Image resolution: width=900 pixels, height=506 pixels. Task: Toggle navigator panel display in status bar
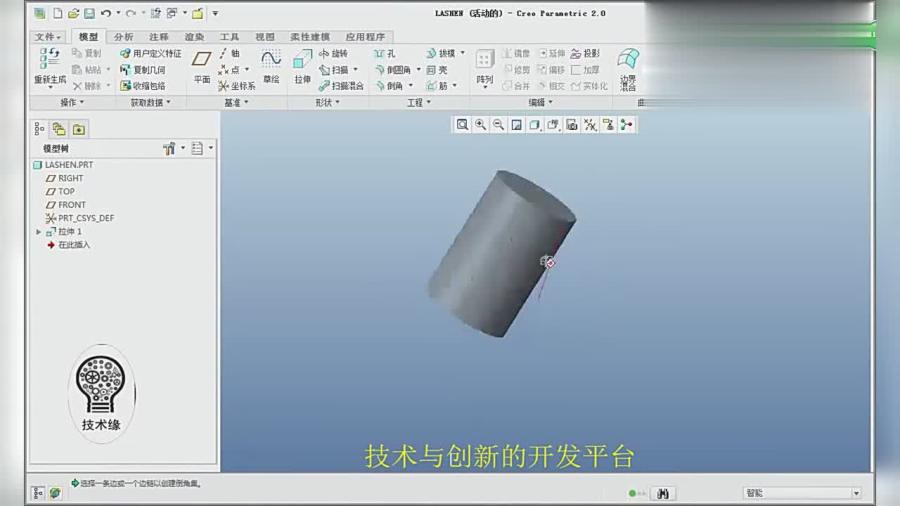(39, 493)
